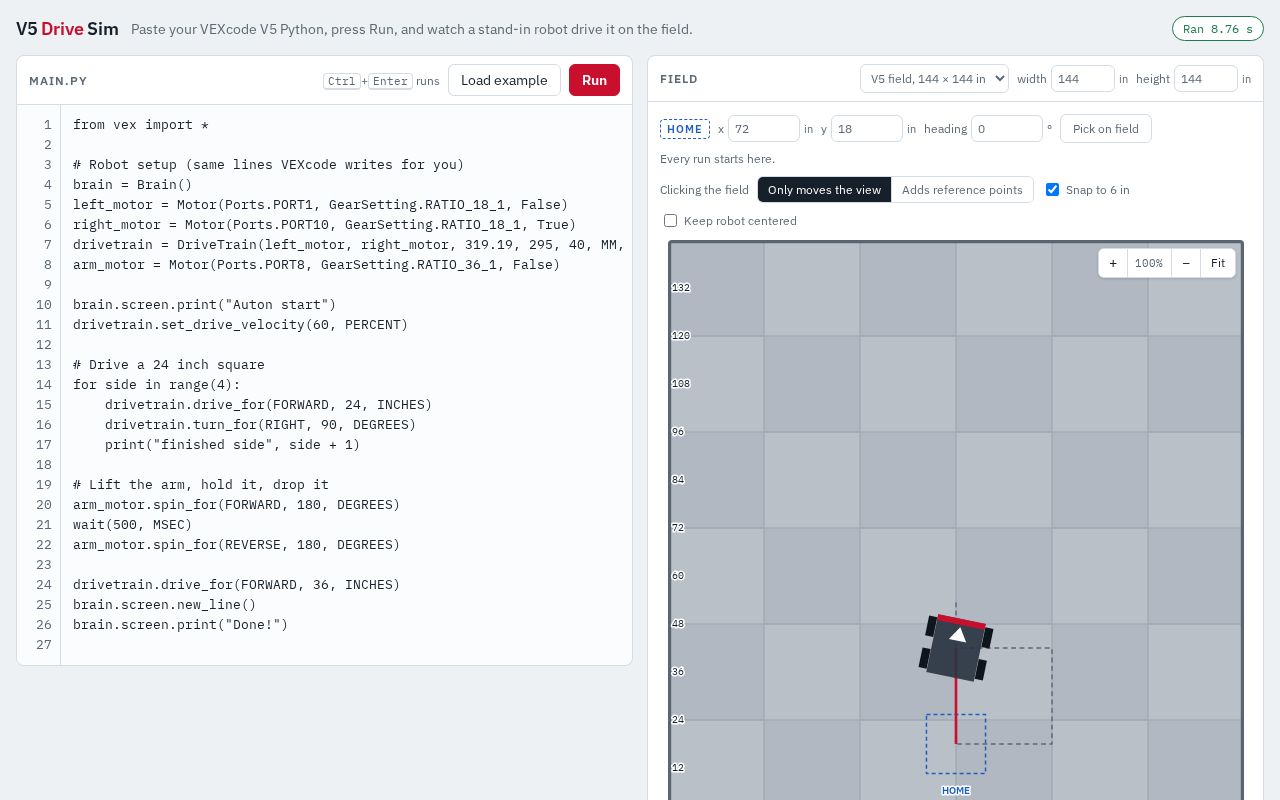
Task: Click the set_drive_velocity code line
Action: coord(241,325)
